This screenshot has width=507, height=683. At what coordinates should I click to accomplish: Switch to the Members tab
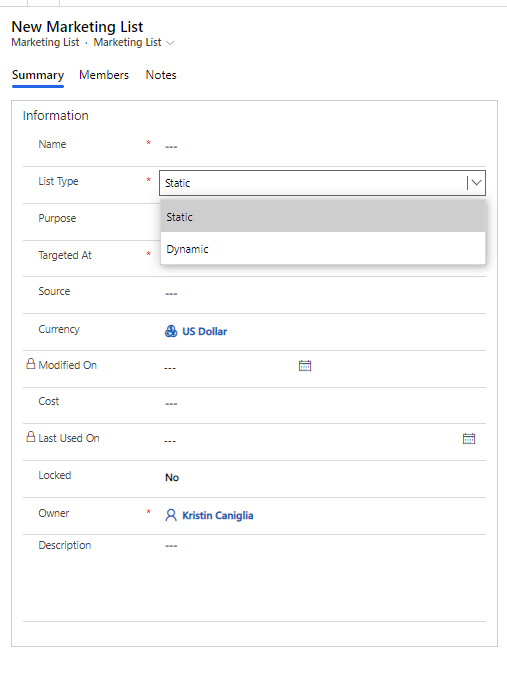click(104, 75)
